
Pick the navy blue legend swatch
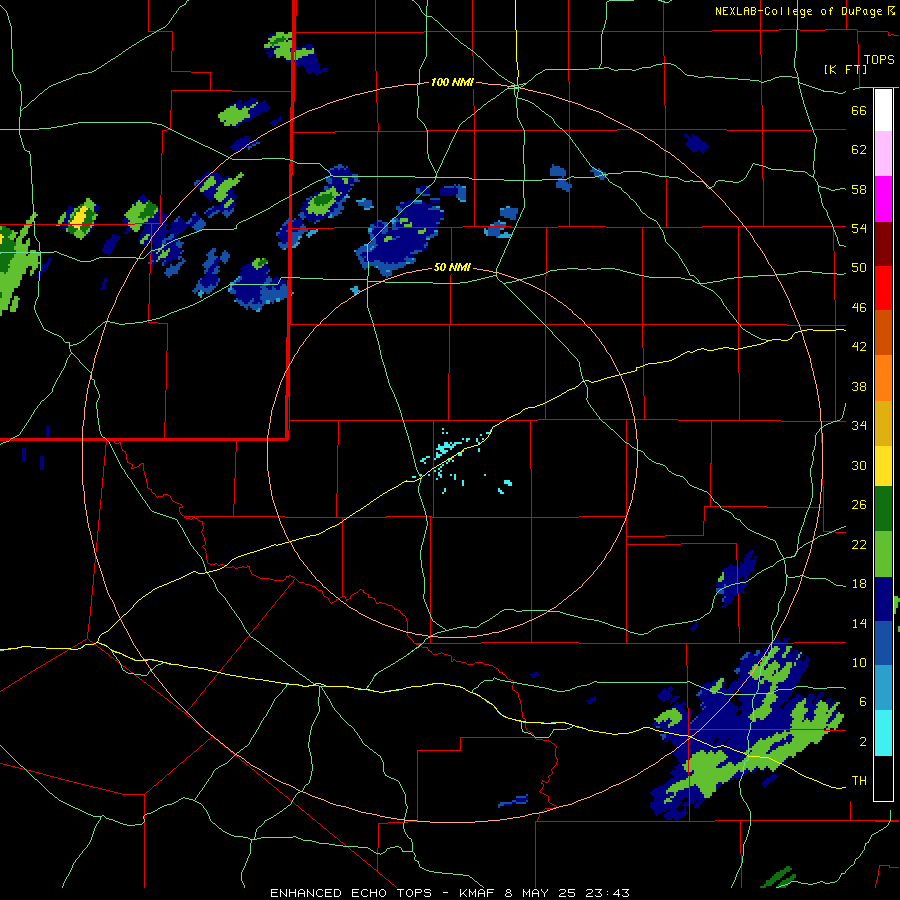[x=883, y=599]
